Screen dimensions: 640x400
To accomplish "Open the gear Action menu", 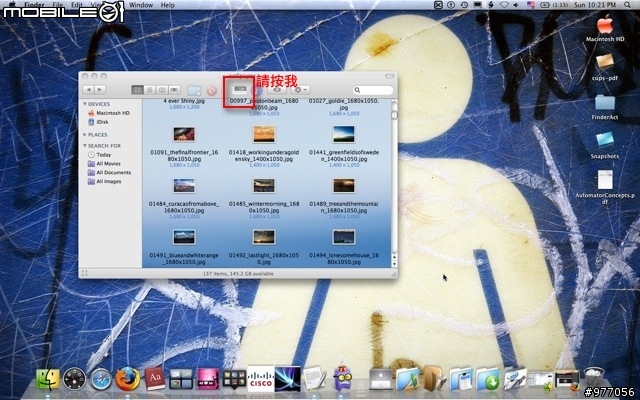I will (x=300, y=90).
